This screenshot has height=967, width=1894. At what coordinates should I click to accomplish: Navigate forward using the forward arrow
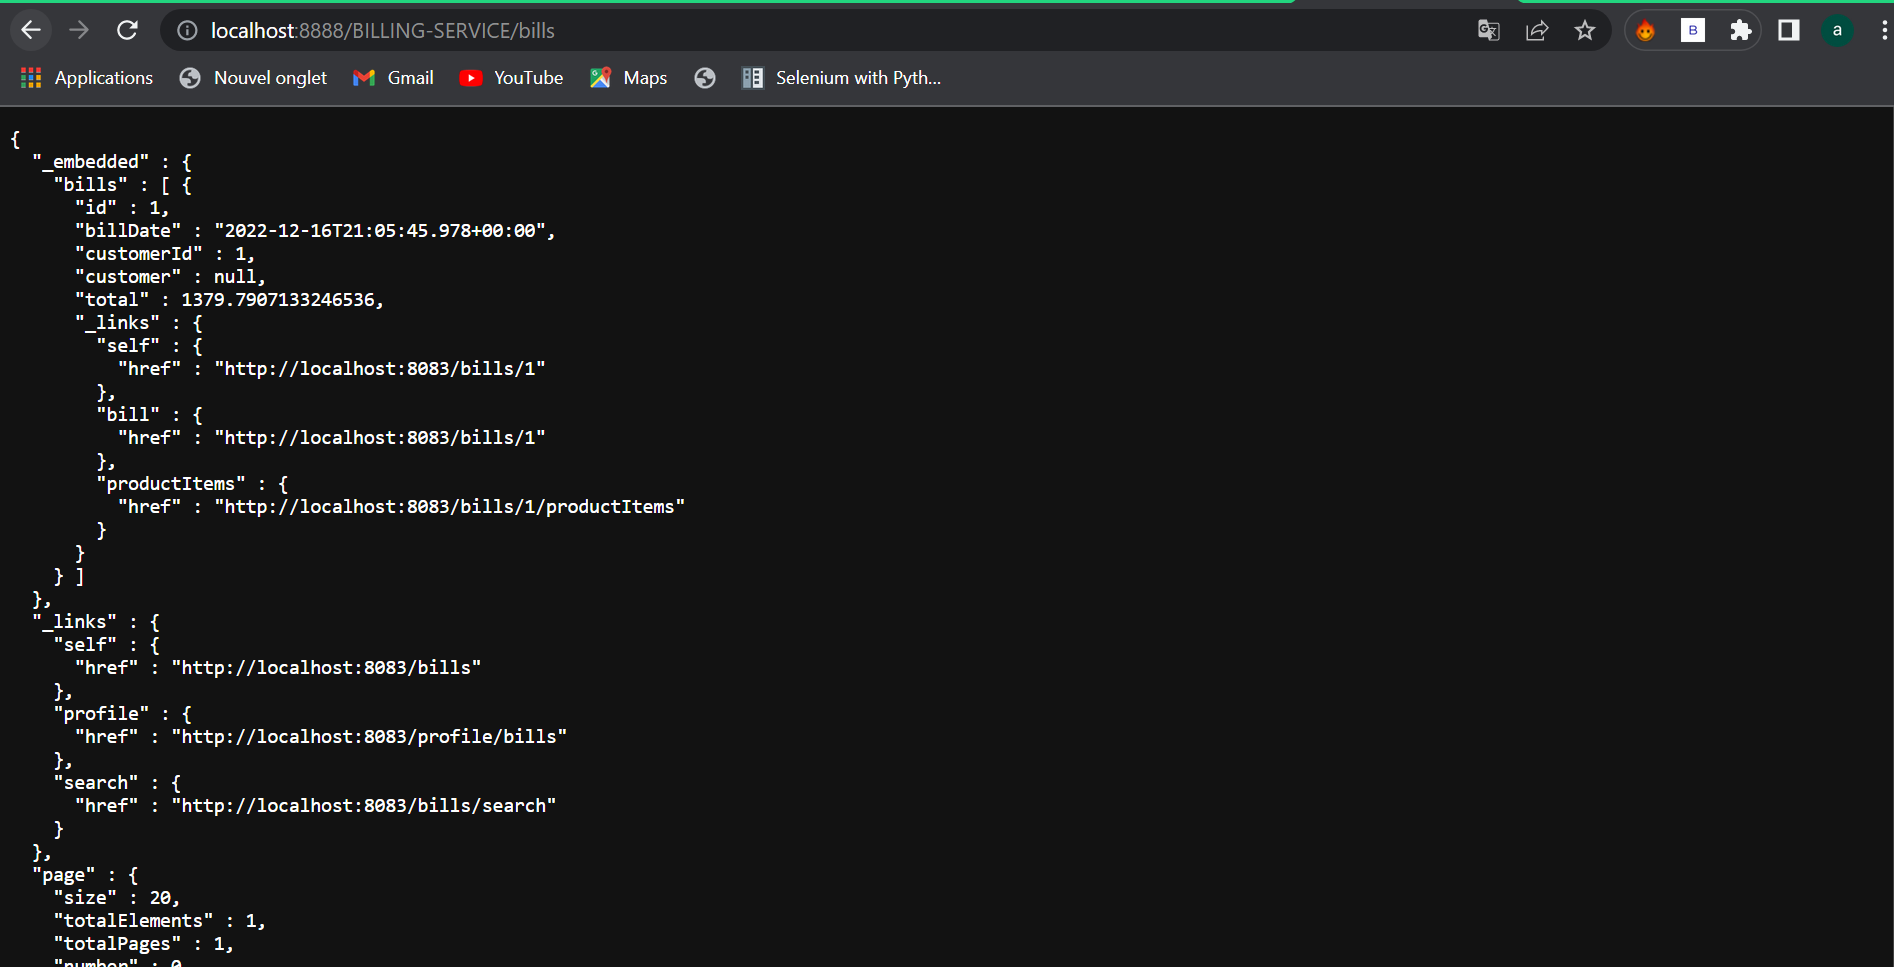(x=79, y=30)
